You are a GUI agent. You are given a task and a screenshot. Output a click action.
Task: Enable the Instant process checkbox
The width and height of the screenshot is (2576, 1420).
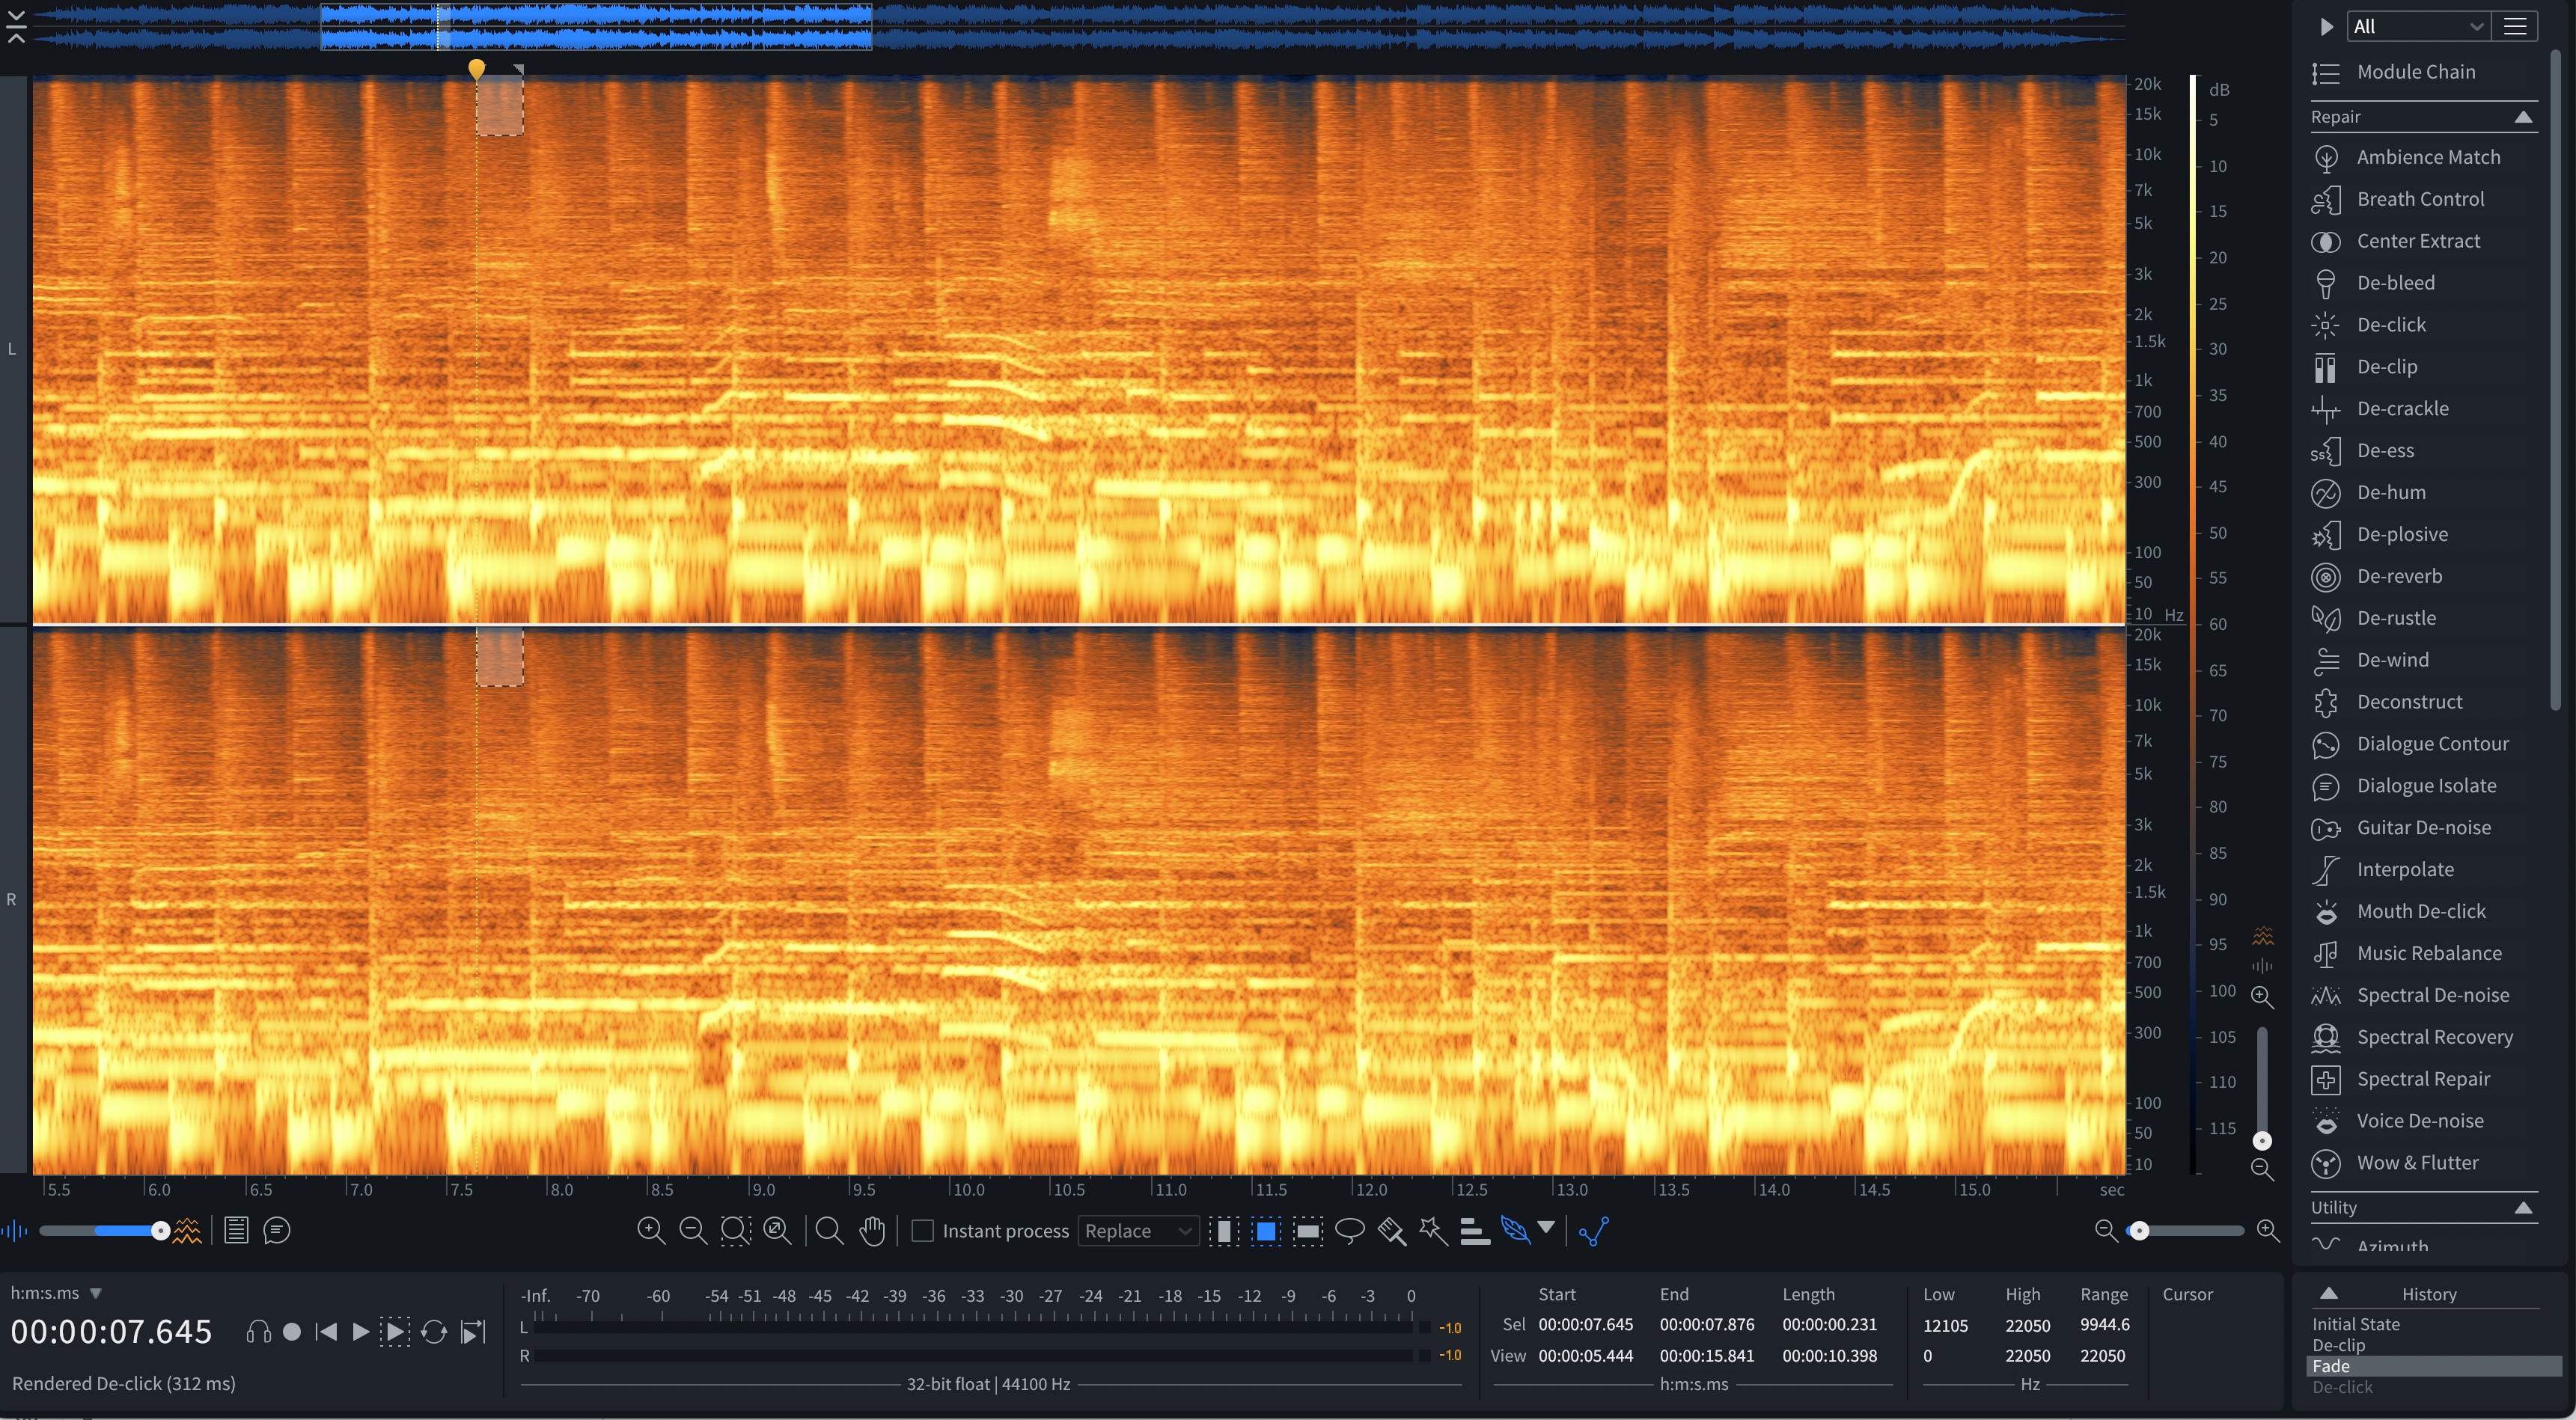(x=923, y=1231)
